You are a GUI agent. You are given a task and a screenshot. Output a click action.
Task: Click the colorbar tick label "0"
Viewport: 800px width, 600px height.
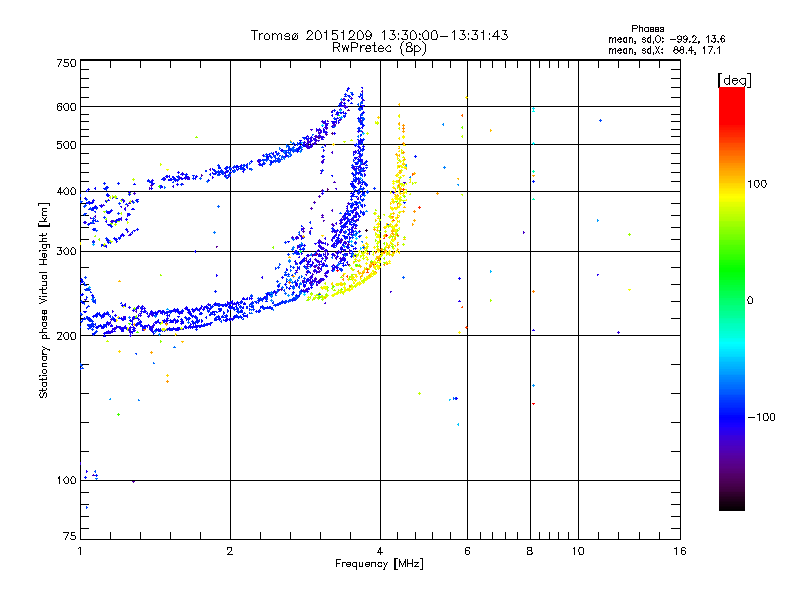tap(750, 301)
